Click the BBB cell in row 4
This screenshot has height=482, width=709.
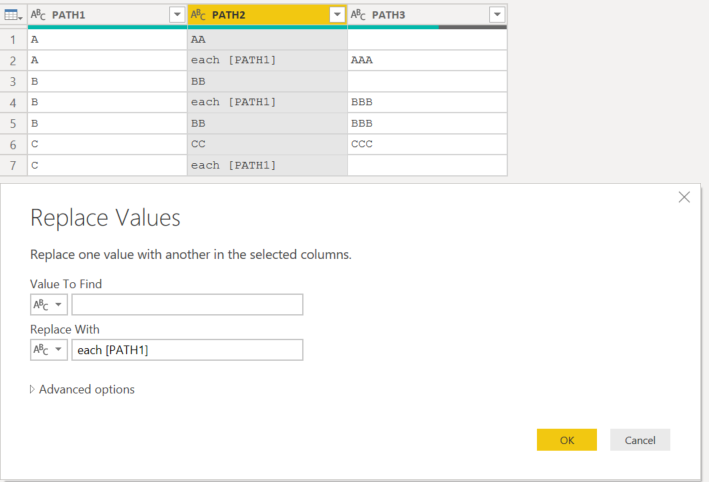[x=427, y=103]
